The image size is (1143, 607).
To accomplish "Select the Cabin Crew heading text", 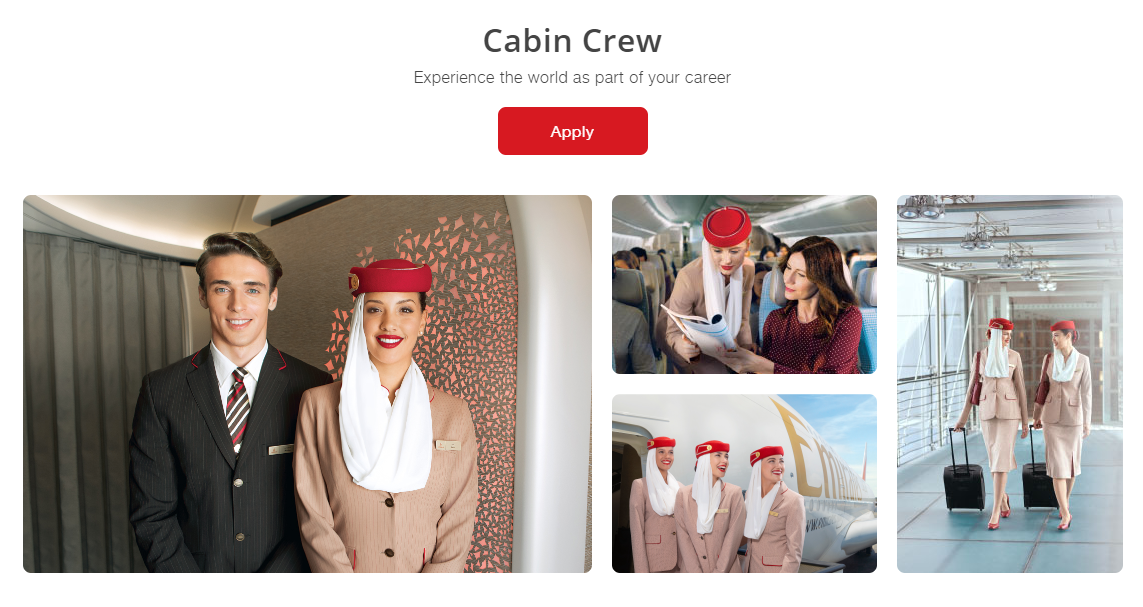I will pyautogui.click(x=572, y=41).
